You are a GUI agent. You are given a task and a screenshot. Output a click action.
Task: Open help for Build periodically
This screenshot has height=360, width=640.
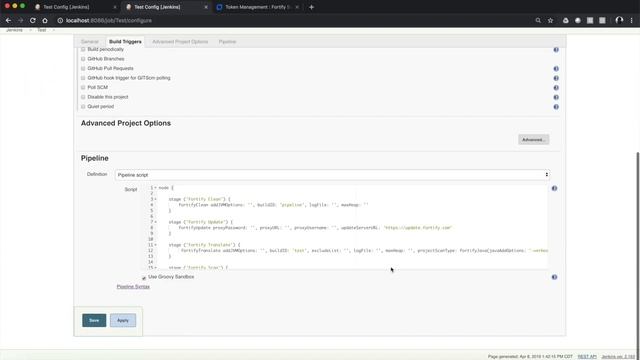(x=556, y=49)
